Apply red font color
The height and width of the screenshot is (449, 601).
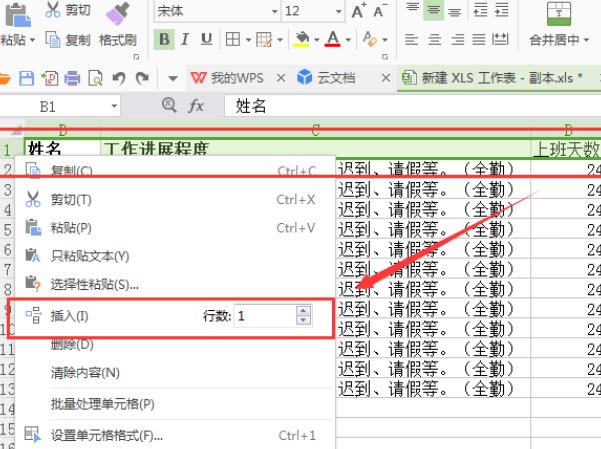(333, 39)
